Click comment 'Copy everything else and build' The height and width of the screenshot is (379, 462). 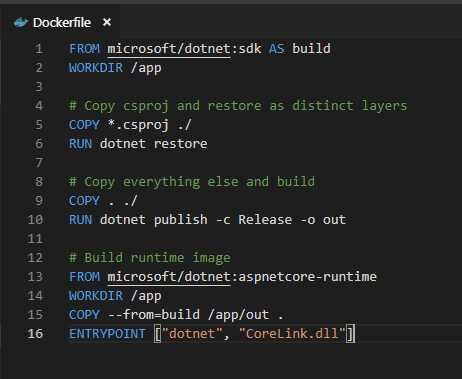(x=192, y=182)
